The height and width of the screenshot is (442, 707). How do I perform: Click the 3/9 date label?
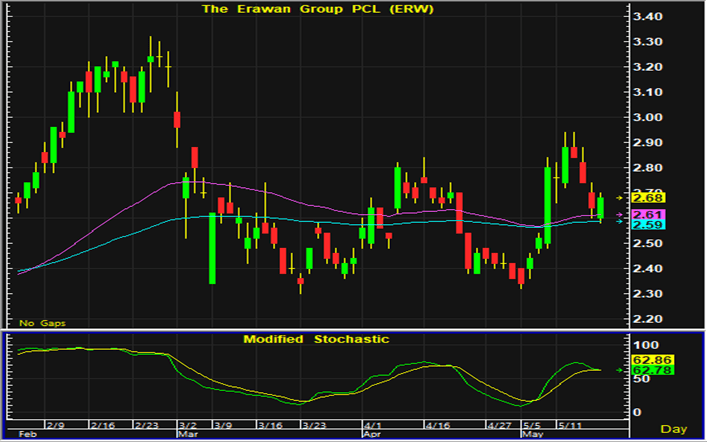tap(222, 425)
